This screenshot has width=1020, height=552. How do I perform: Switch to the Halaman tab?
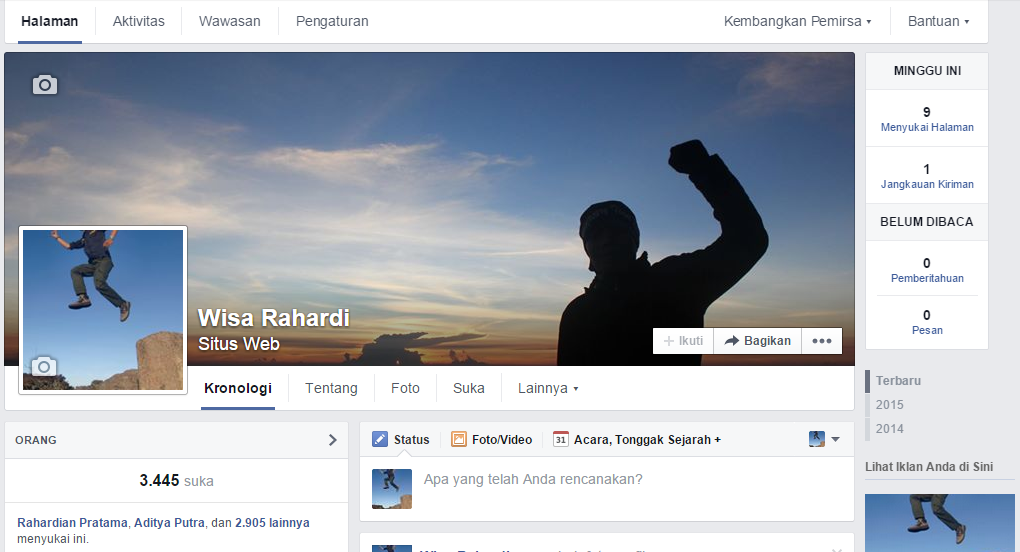tap(49, 21)
